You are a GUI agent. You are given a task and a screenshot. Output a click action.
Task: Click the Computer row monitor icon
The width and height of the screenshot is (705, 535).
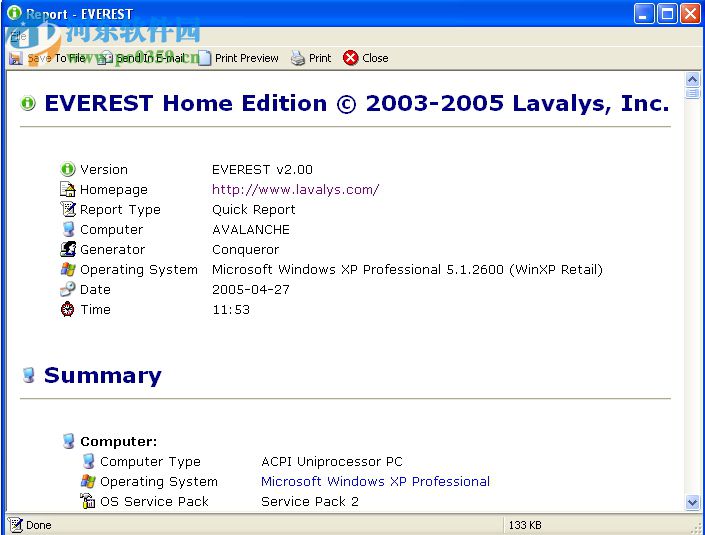68,229
